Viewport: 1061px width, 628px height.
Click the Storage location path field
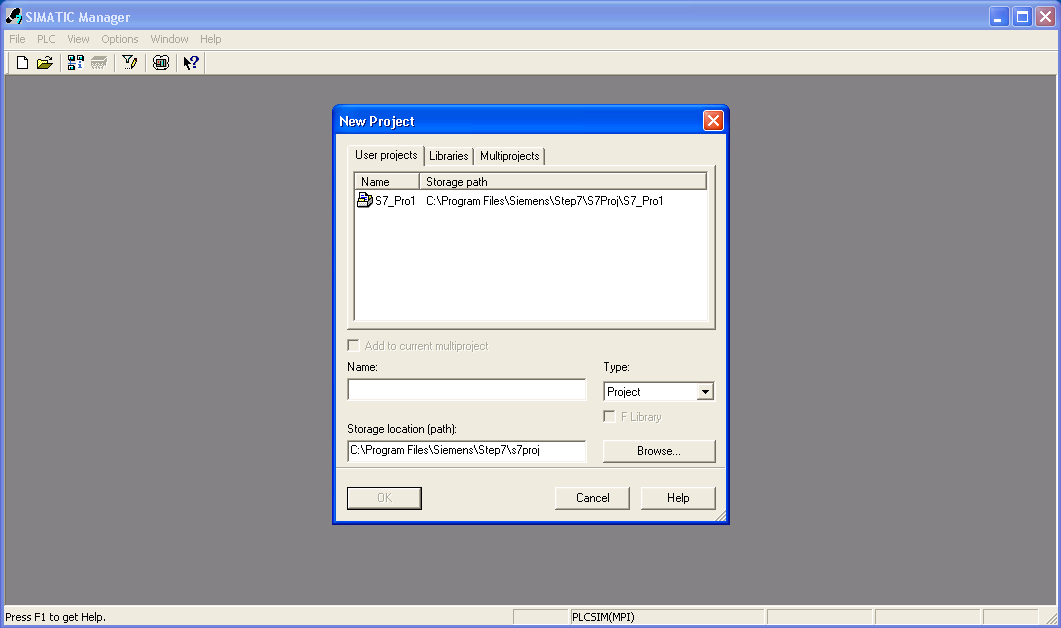point(466,451)
